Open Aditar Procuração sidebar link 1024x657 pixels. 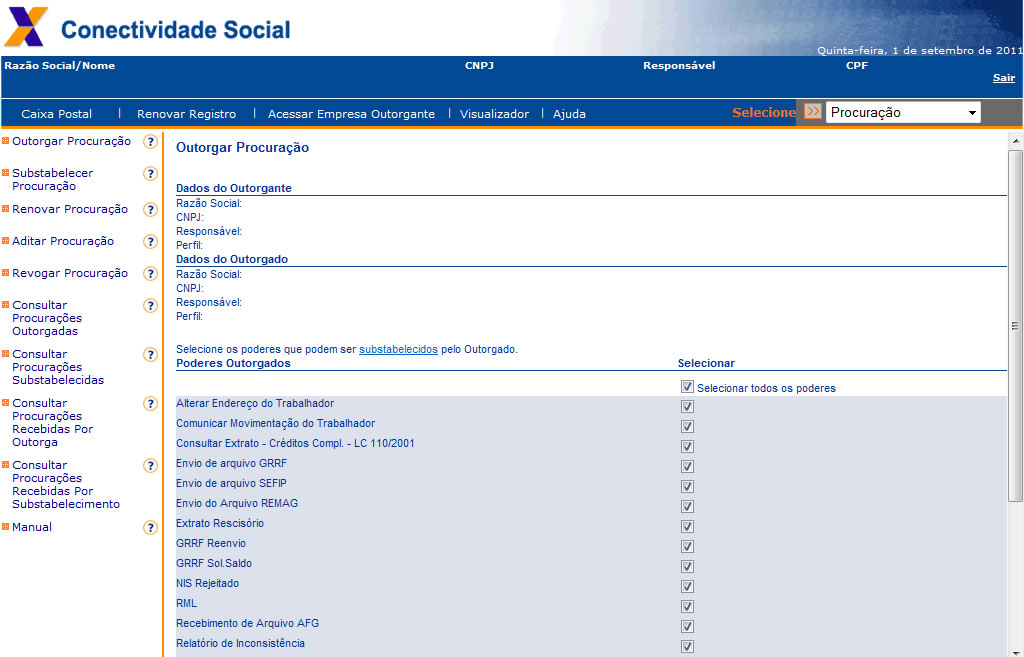click(63, 241)
